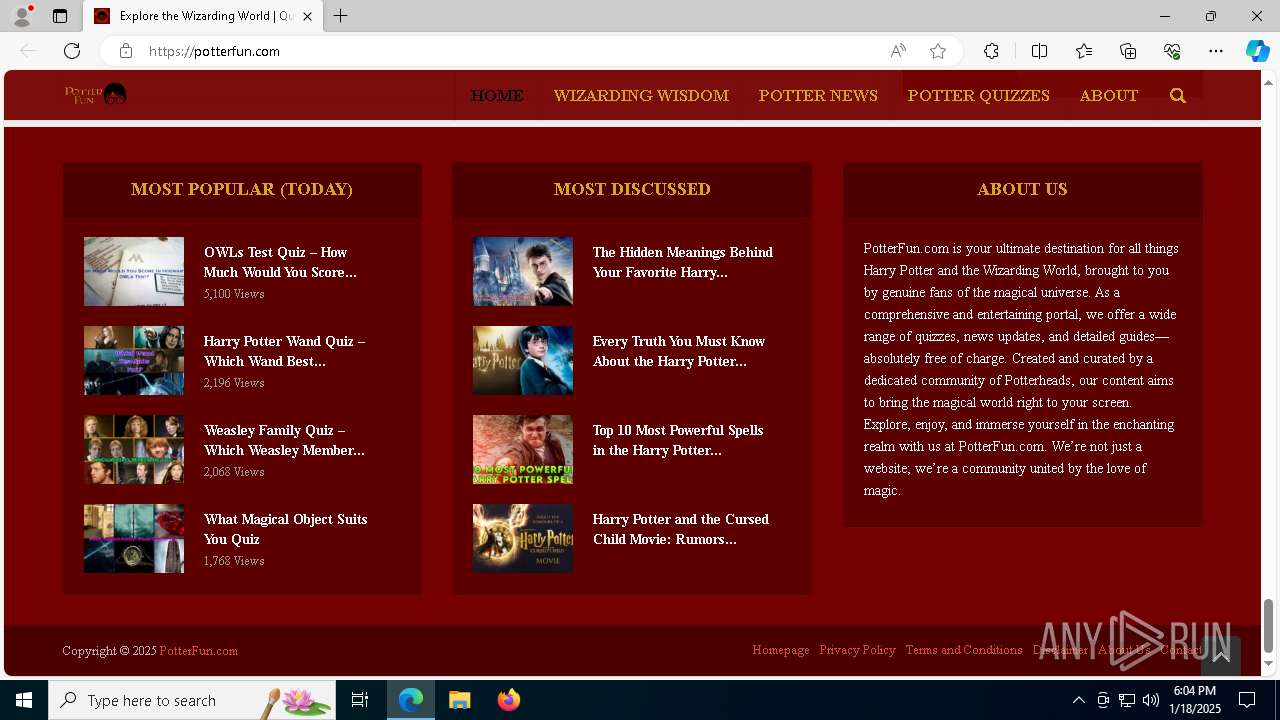Click What Magical Object quiz thumbnail
1280x720 pixels.
tap(134, 538)
